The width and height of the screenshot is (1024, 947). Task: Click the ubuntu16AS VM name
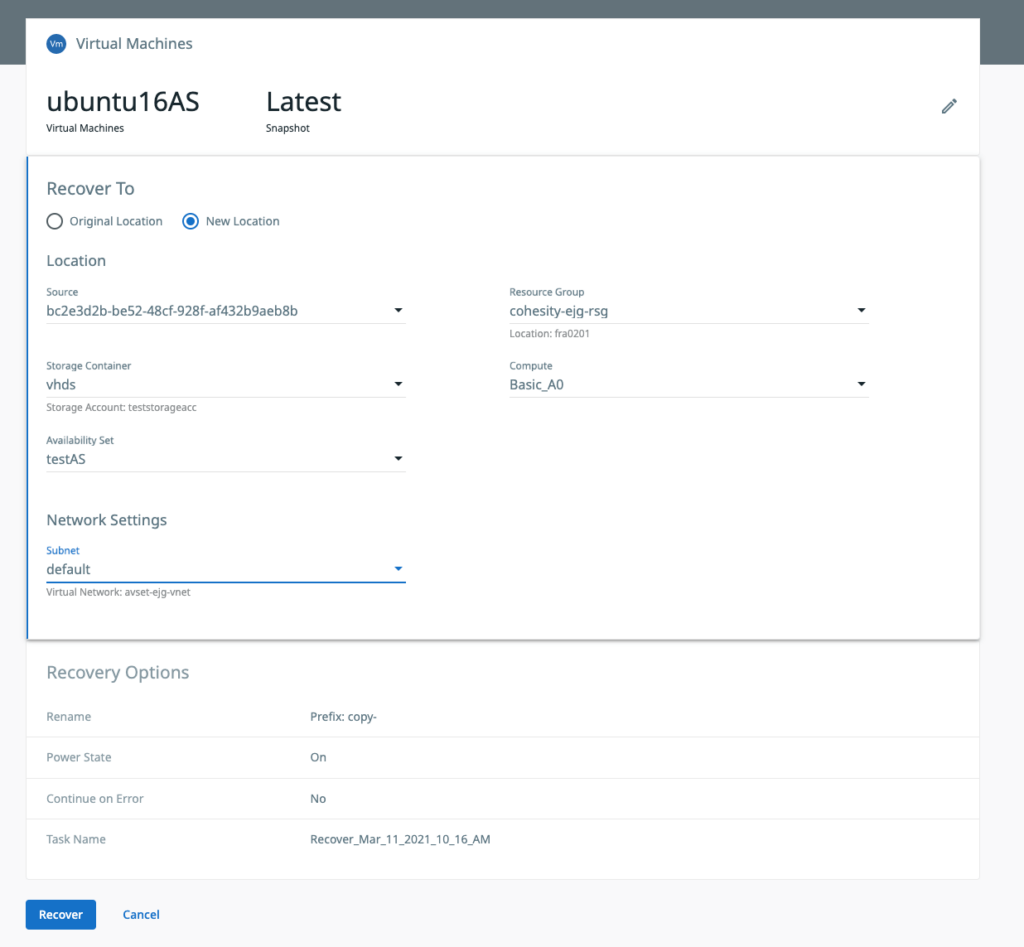123,102
